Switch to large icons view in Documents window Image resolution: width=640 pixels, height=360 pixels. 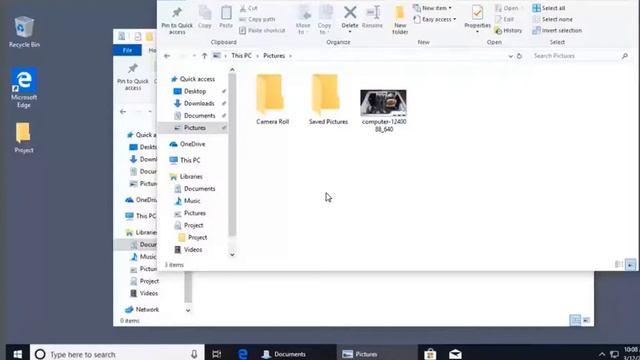[x=587, y=320]
